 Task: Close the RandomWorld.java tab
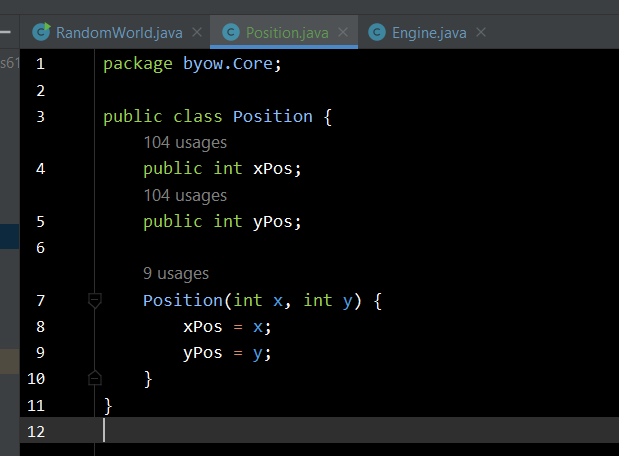[197, 32]
